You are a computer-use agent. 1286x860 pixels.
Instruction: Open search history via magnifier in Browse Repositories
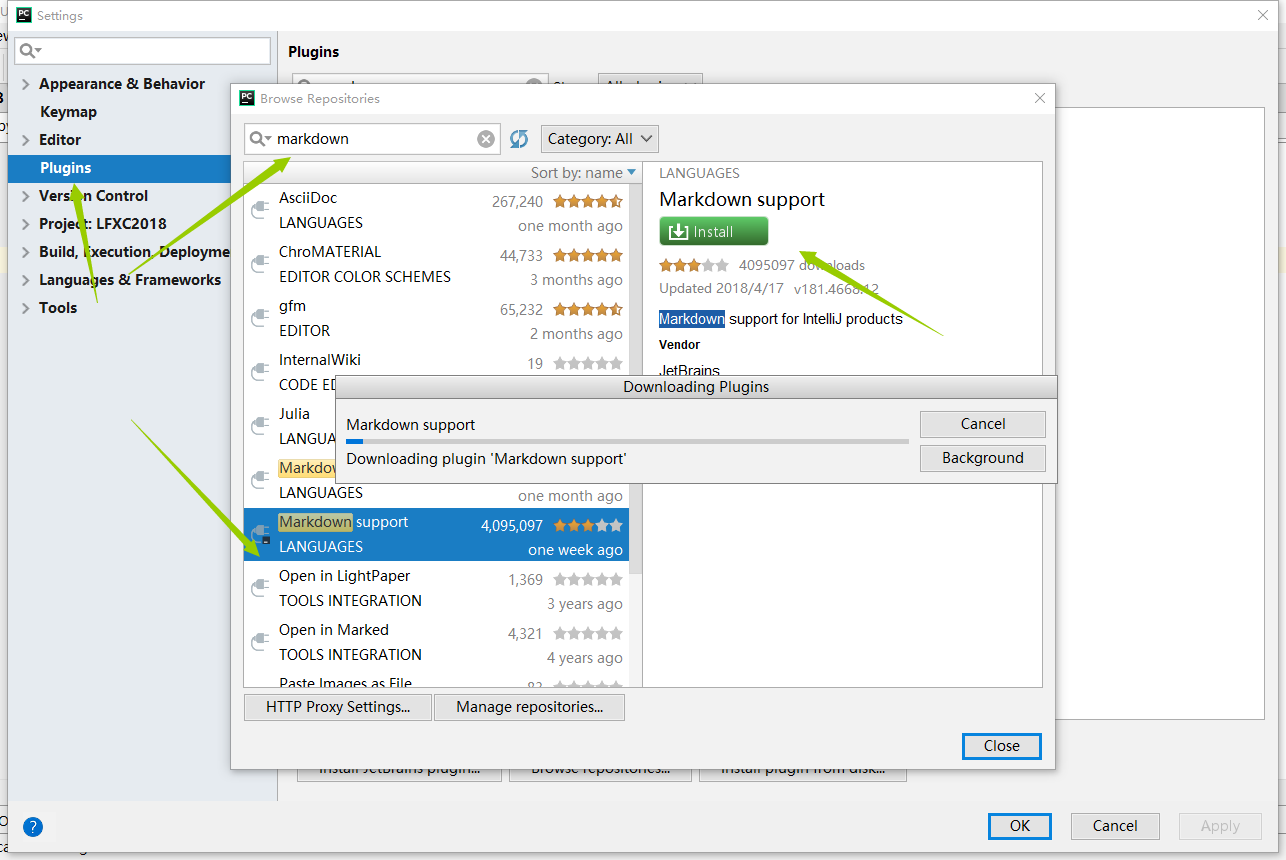coord(261,139)
